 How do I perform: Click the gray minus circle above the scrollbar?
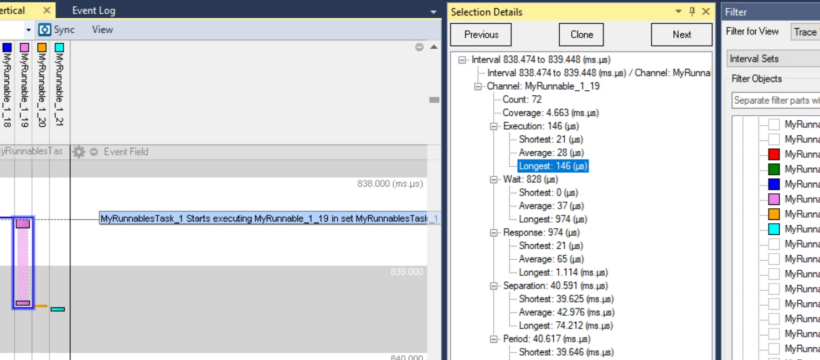[419, 47]
